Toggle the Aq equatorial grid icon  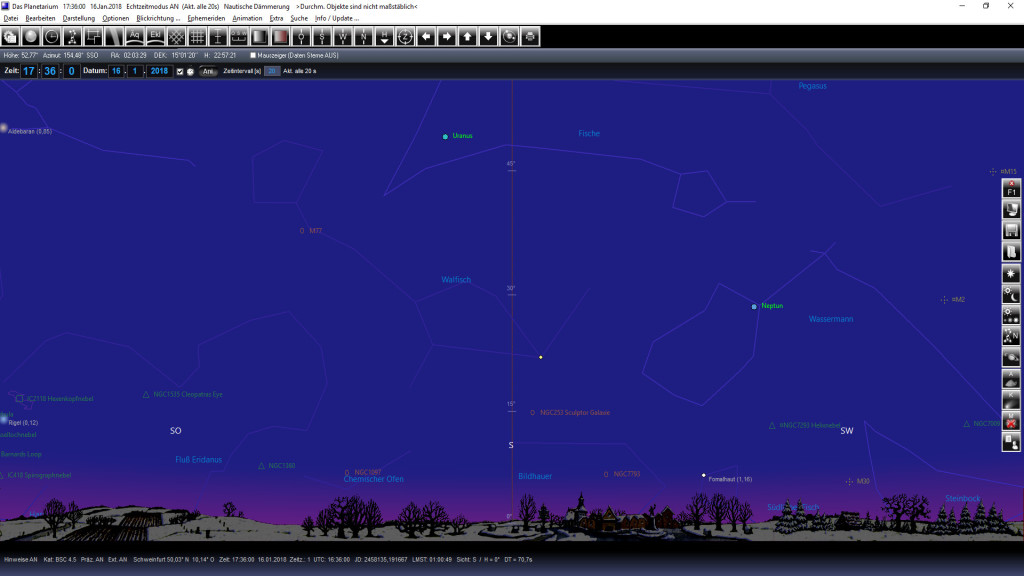(135, 37)
